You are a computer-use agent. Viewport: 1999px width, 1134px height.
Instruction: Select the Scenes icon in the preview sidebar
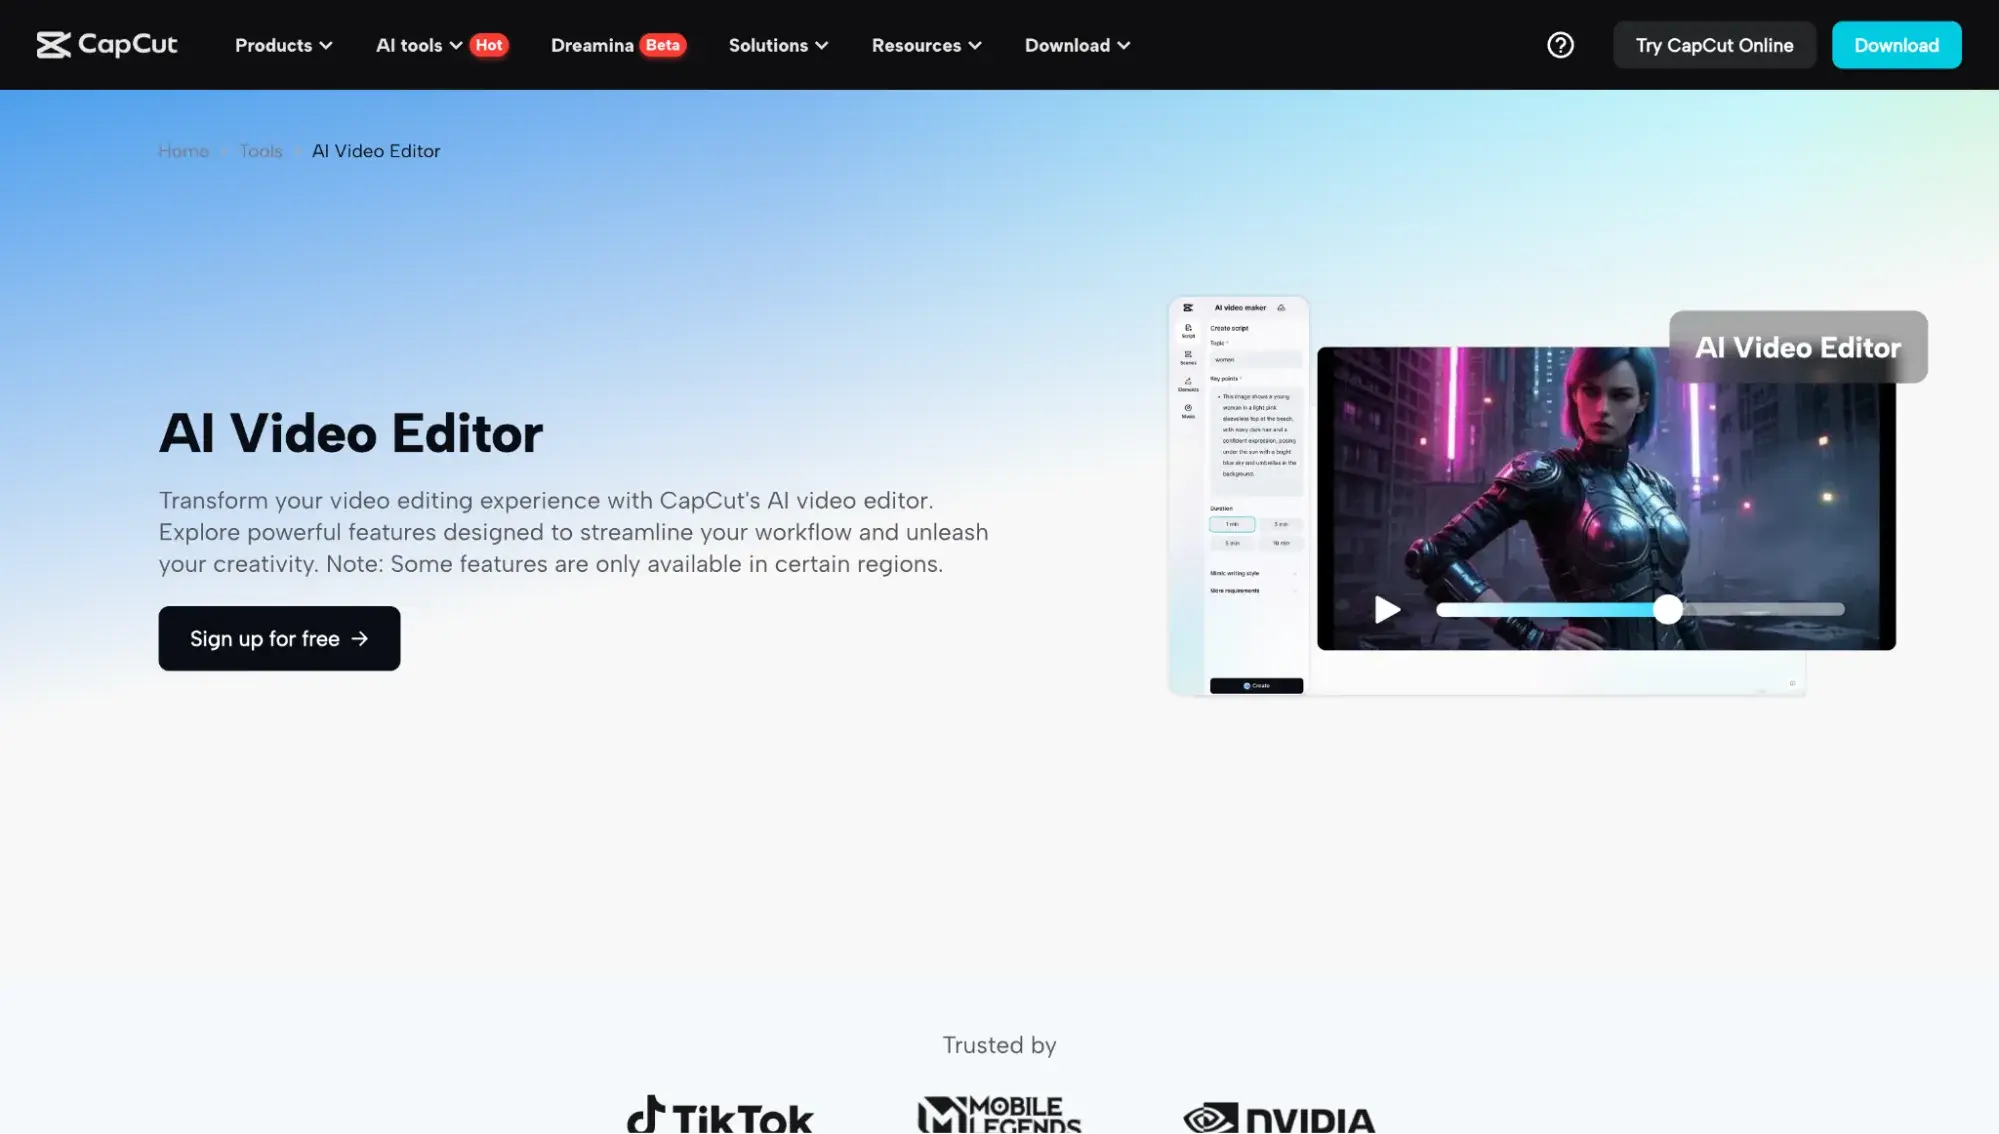1188,357
